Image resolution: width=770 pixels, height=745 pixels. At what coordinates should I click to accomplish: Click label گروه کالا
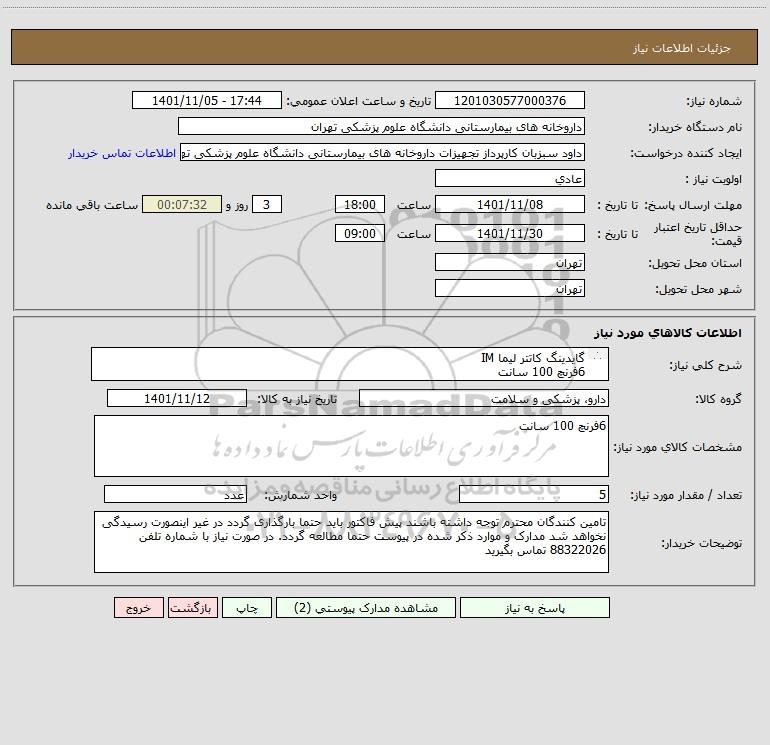point(718,400)
